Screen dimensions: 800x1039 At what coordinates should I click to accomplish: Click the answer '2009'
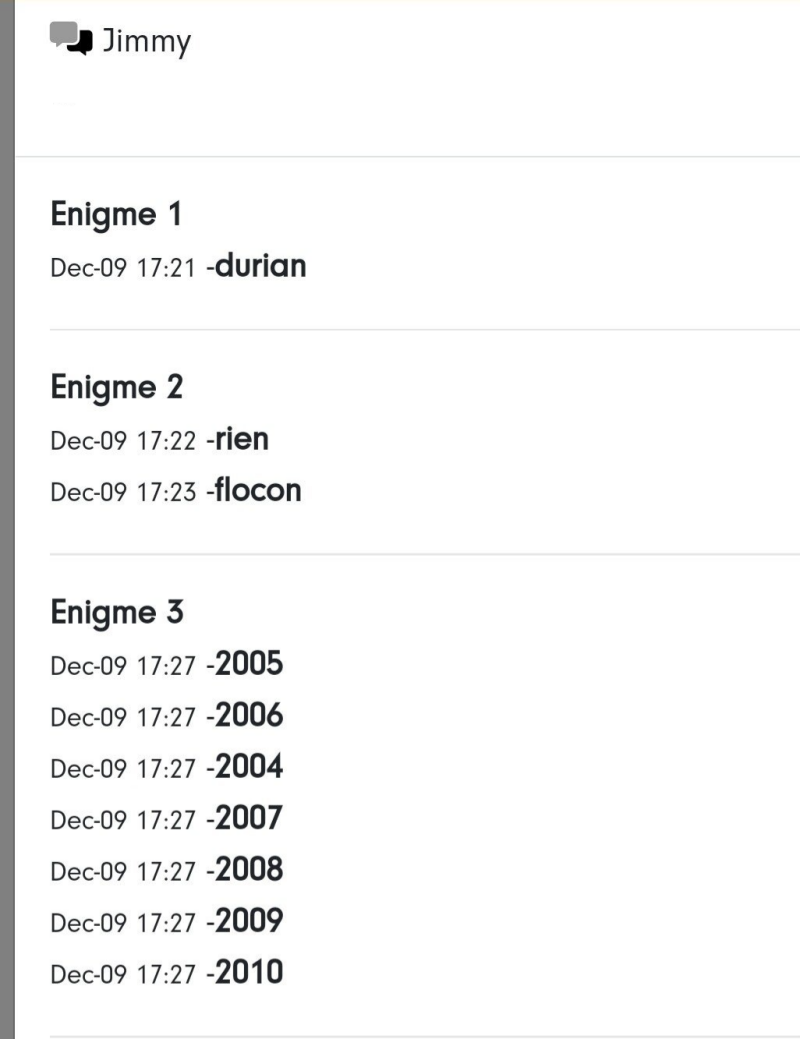coord(249,921)
